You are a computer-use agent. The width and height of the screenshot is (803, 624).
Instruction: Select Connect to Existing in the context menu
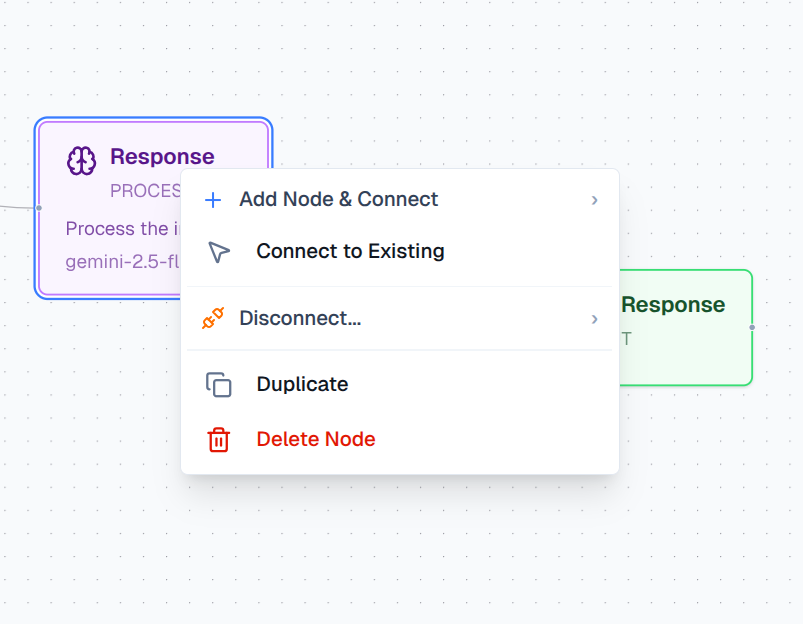point(350,252)
